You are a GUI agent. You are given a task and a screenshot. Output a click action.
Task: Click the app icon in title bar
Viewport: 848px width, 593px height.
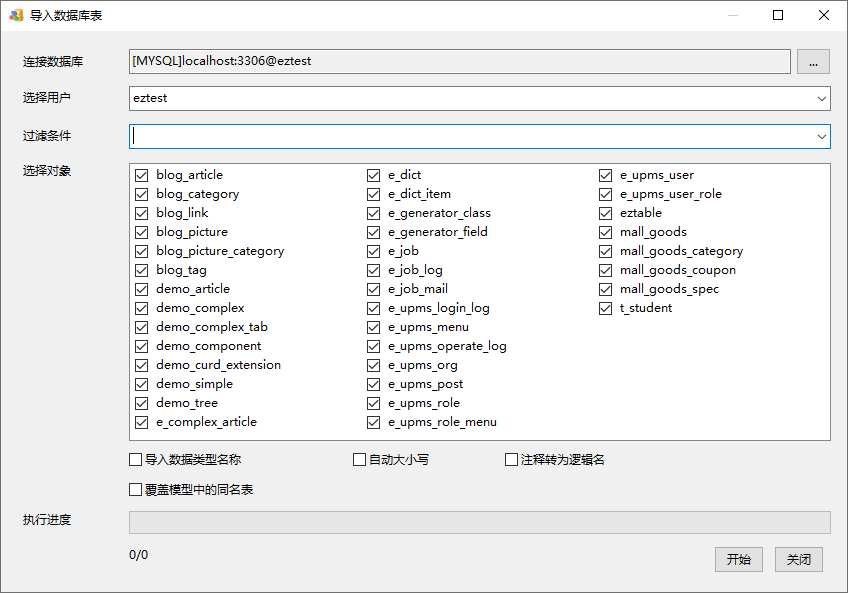click(x=16, y=15)
